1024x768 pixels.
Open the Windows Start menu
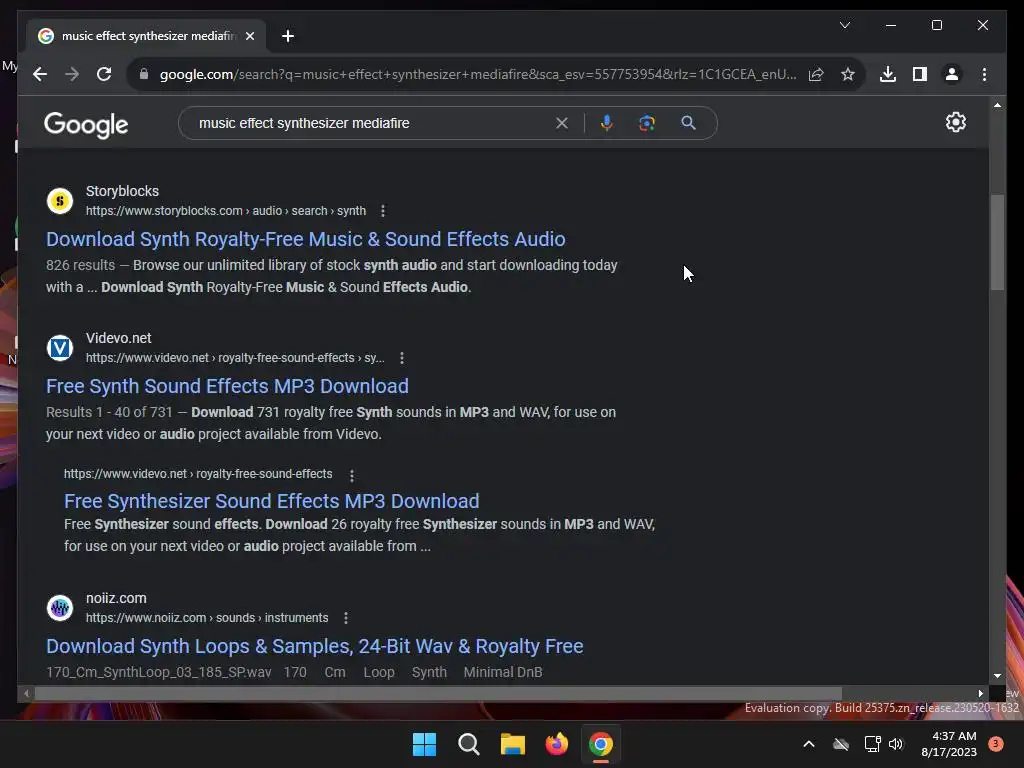424,744
